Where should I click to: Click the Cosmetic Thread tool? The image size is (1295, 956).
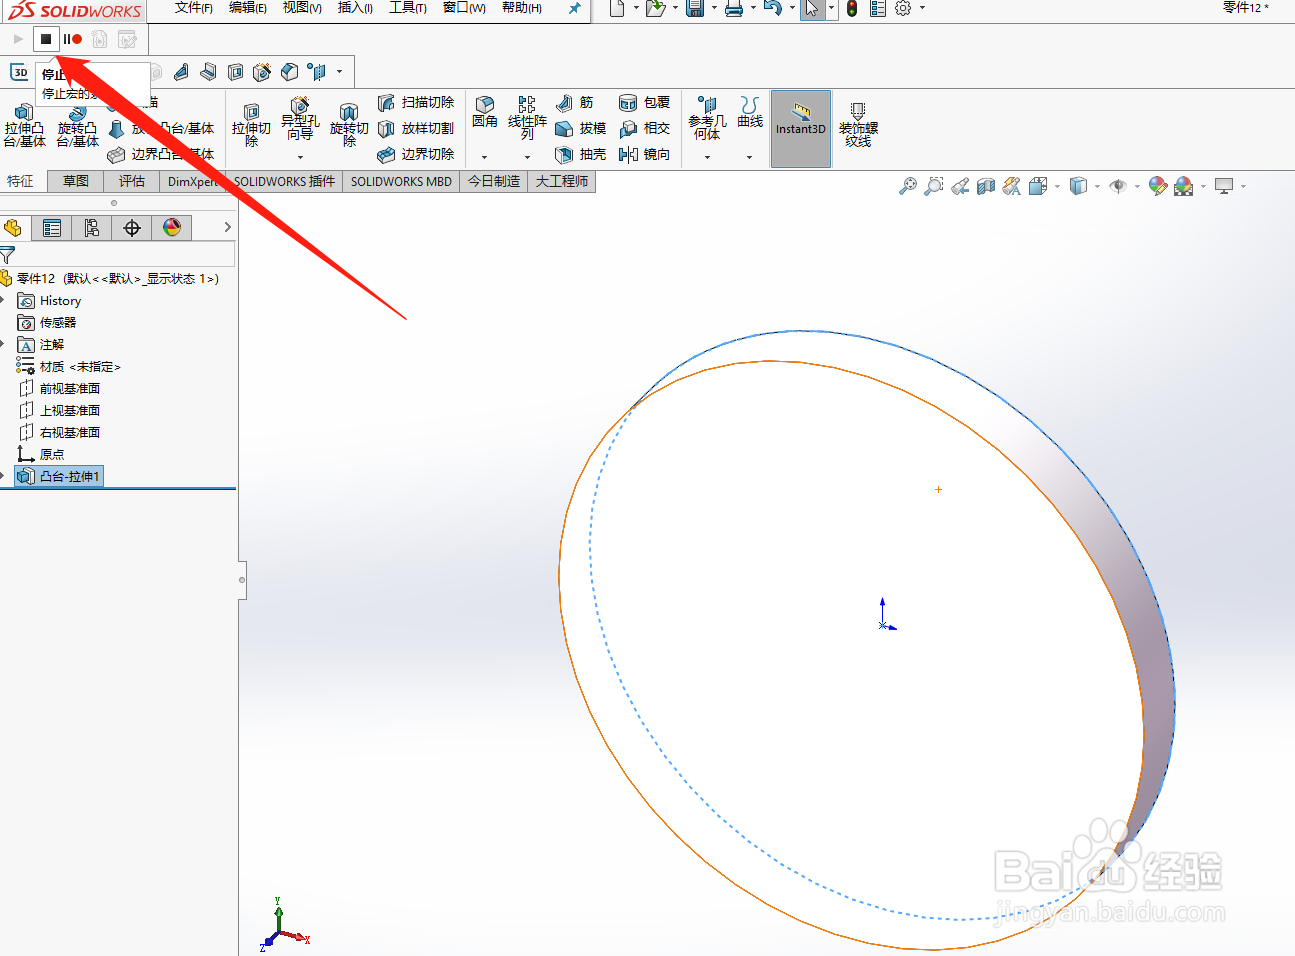tap(858, 125)
